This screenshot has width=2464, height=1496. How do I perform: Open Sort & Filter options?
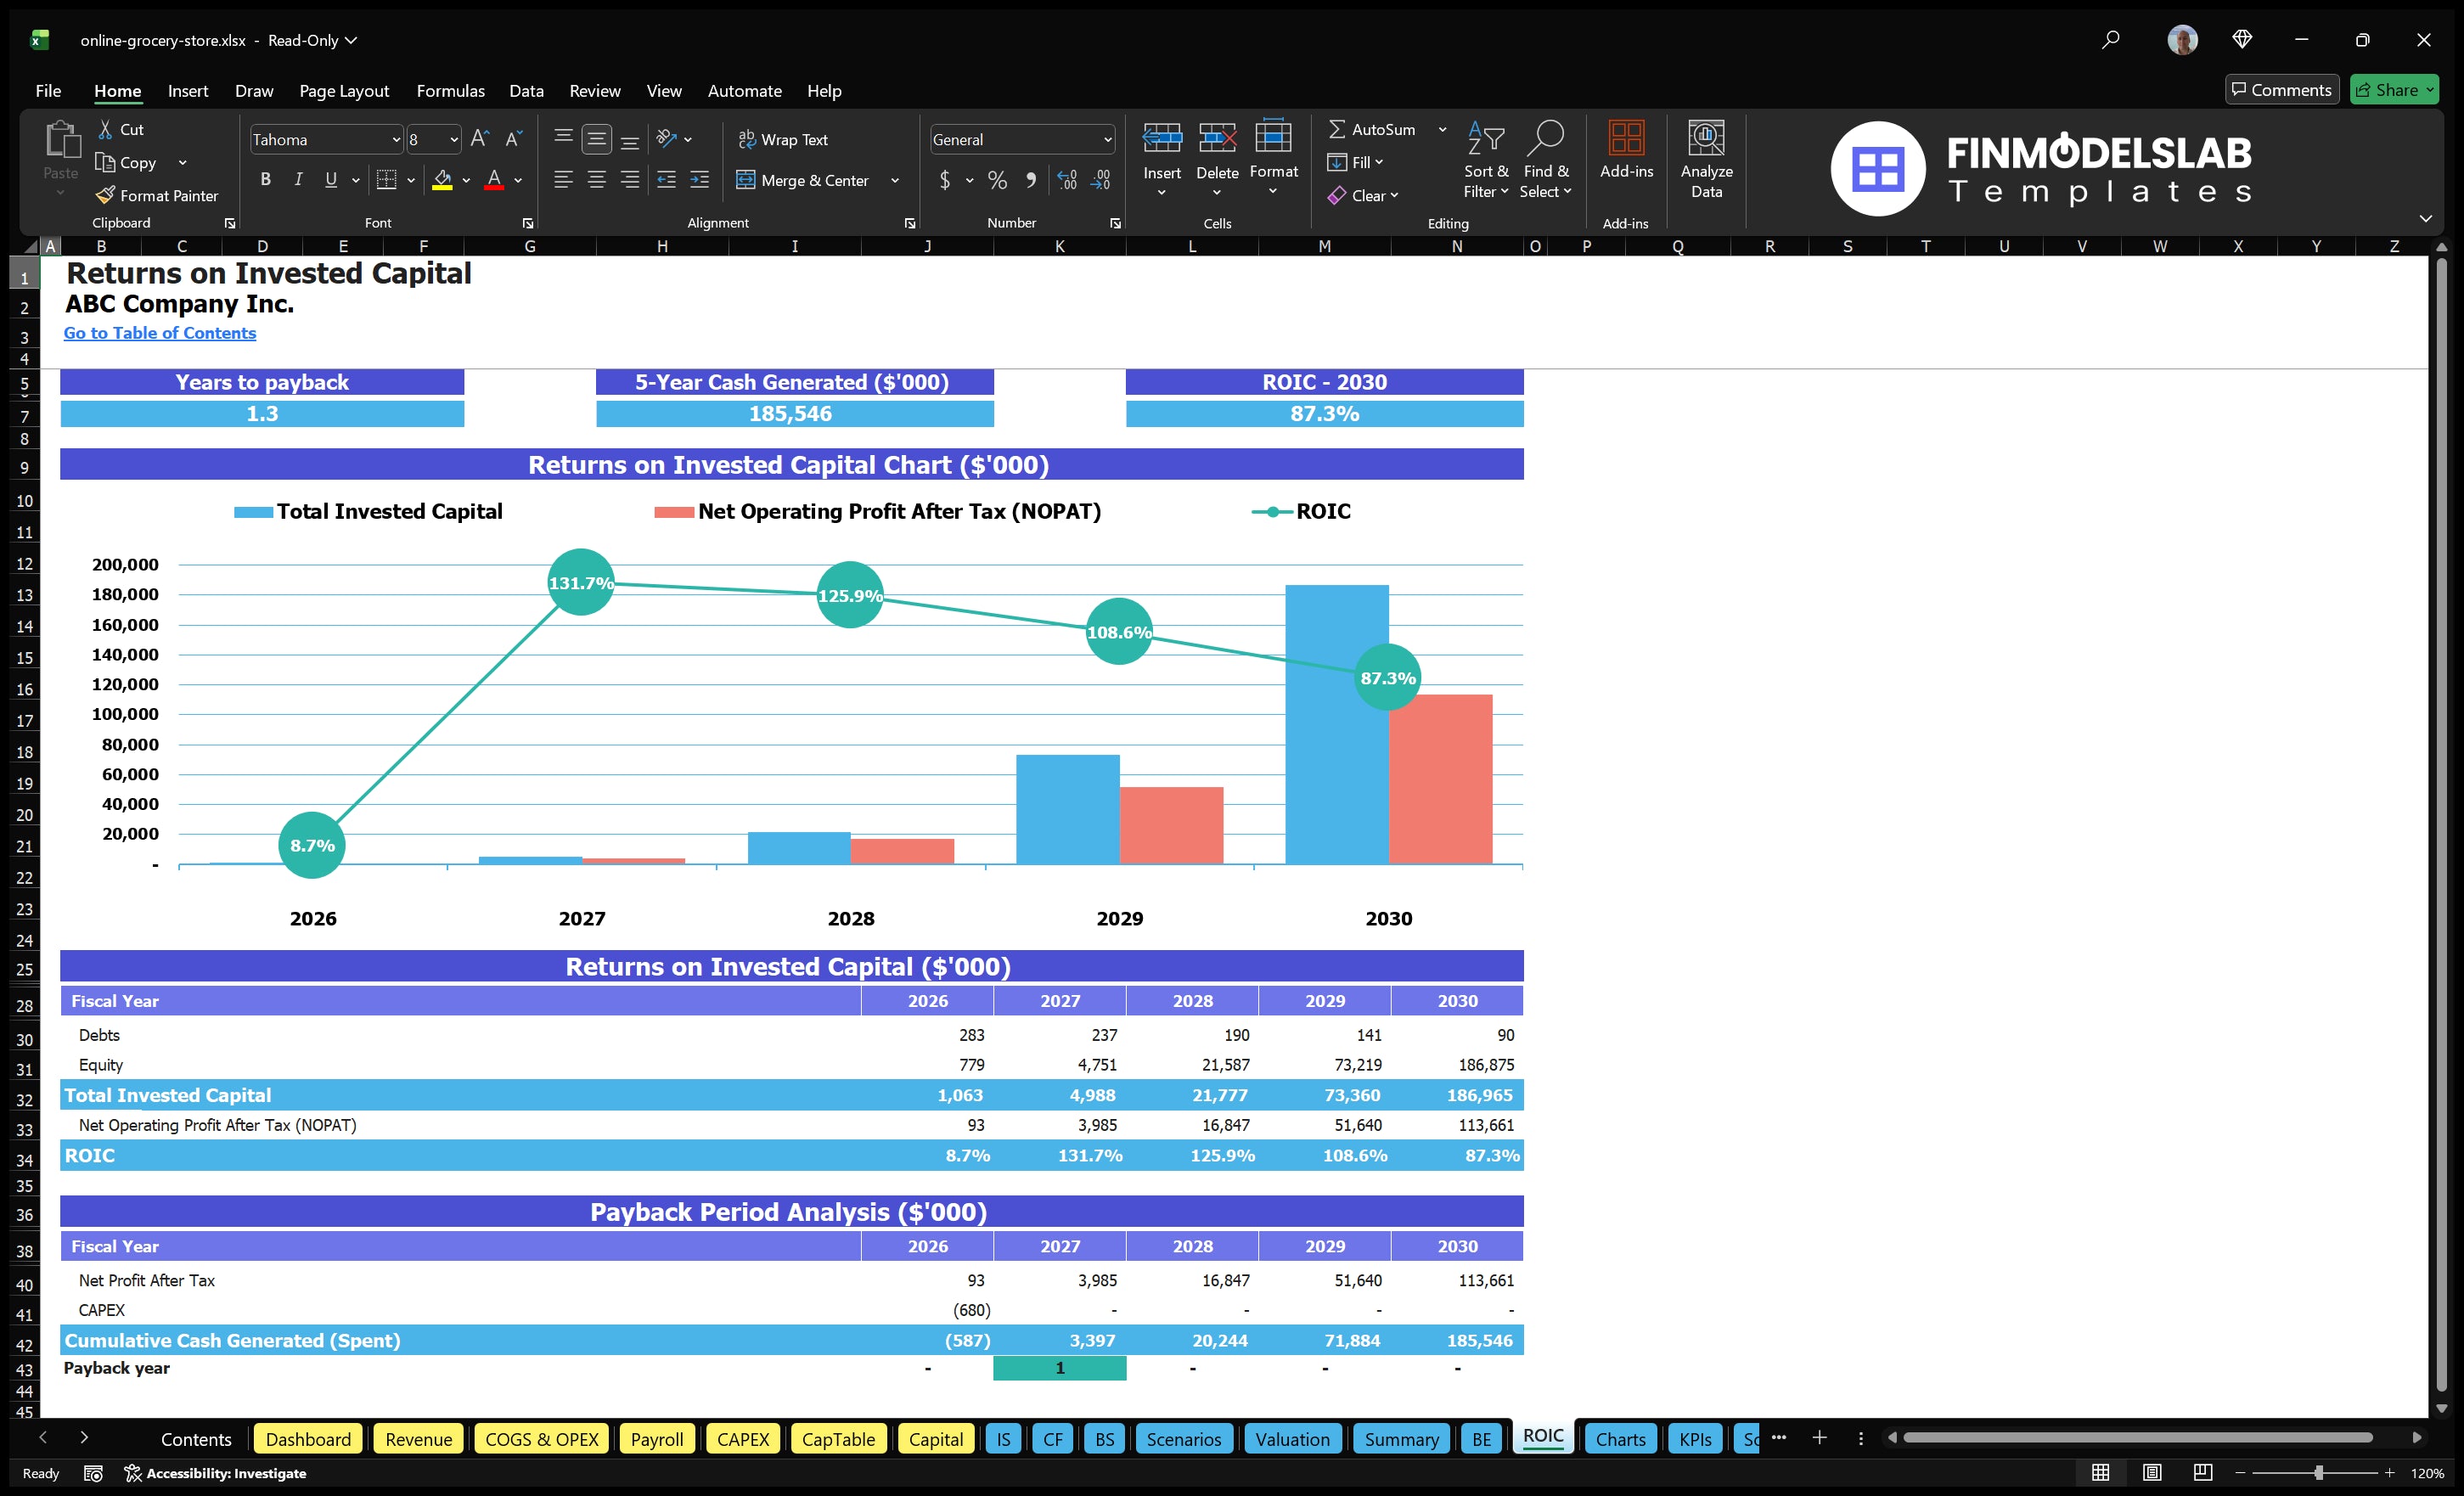pos(1486,158)
